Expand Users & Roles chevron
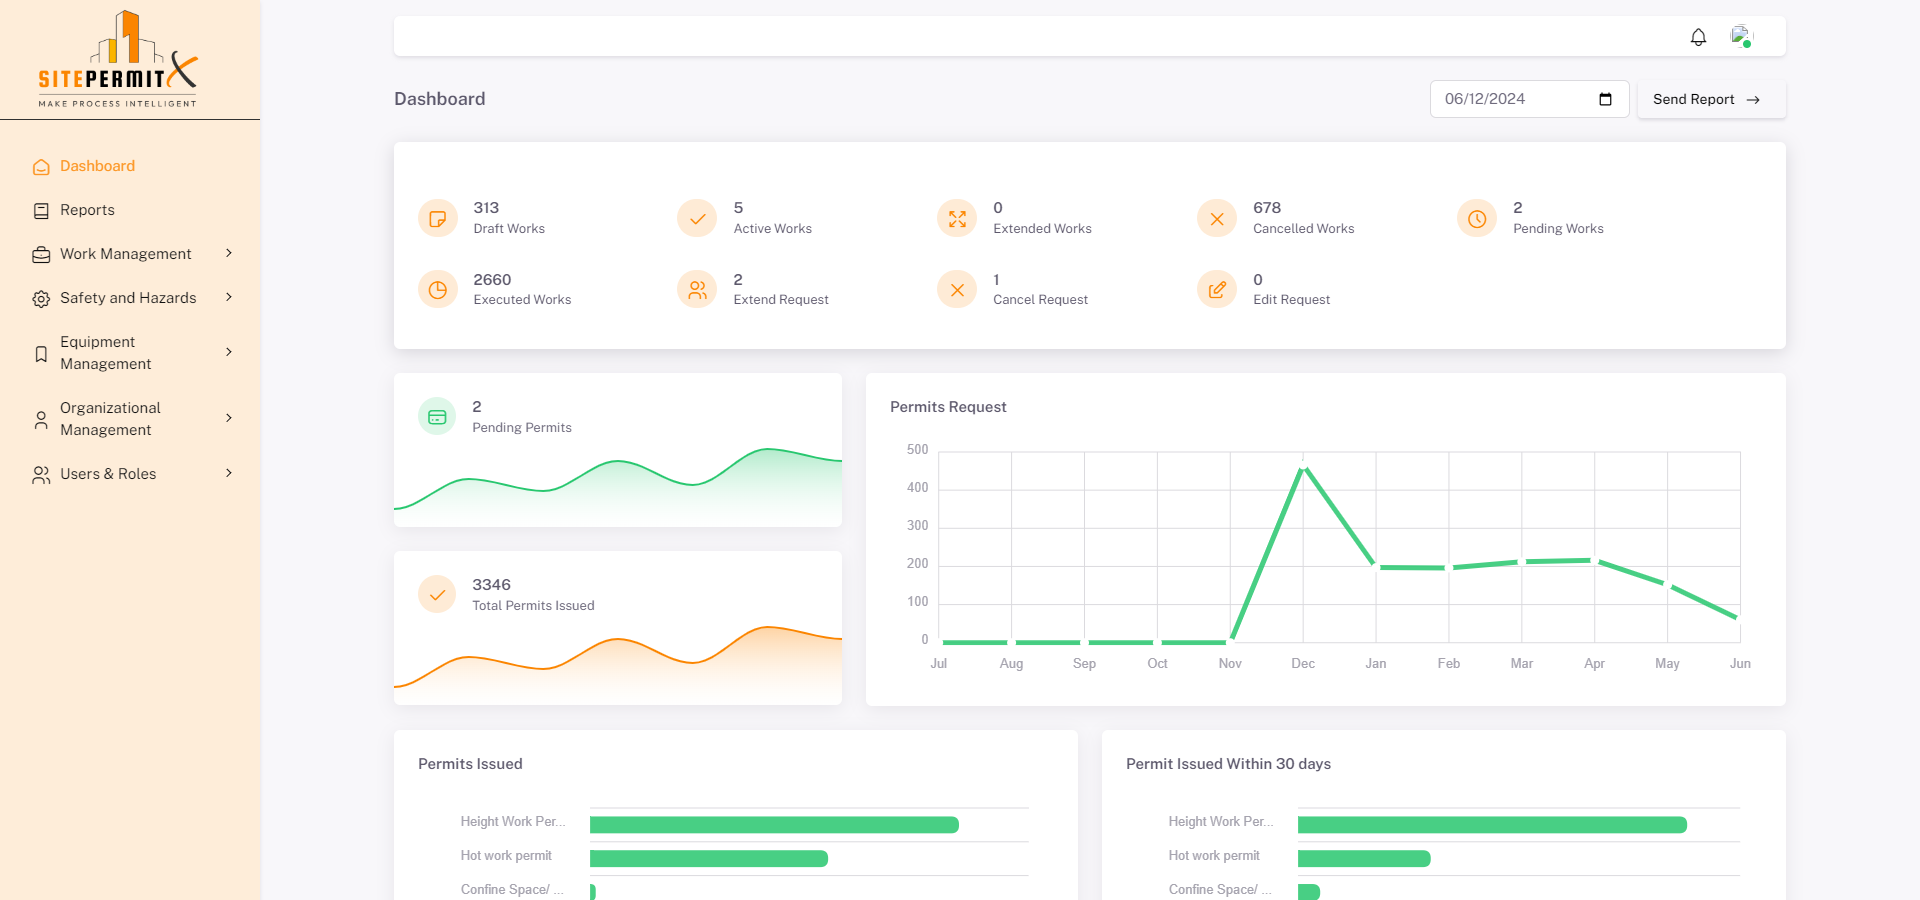Image resolution: width=1920 pixels, height=900 pixels. (229, 474)
